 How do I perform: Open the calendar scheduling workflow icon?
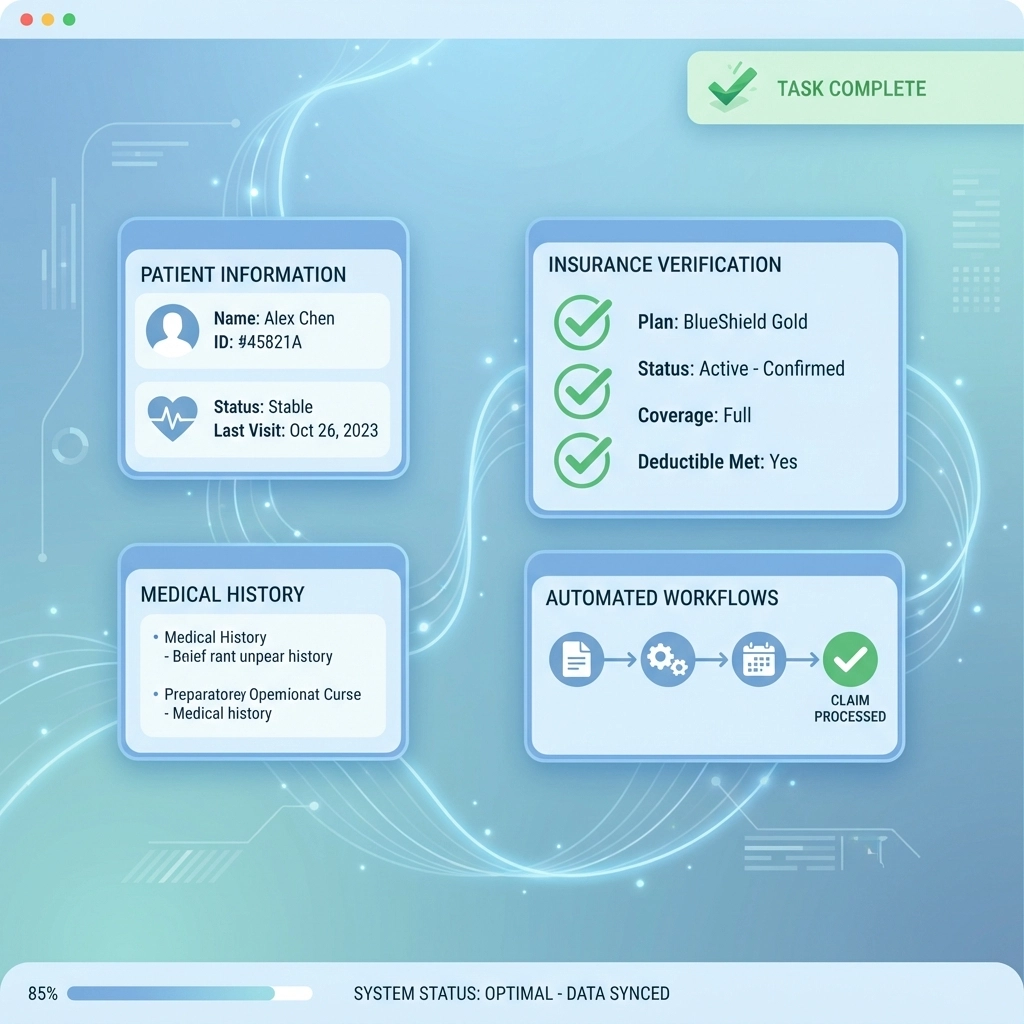pos(759,659)
